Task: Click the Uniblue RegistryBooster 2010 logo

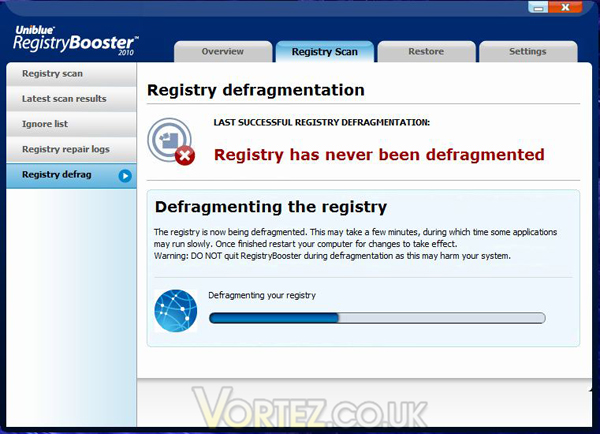Action: point(75,41)
